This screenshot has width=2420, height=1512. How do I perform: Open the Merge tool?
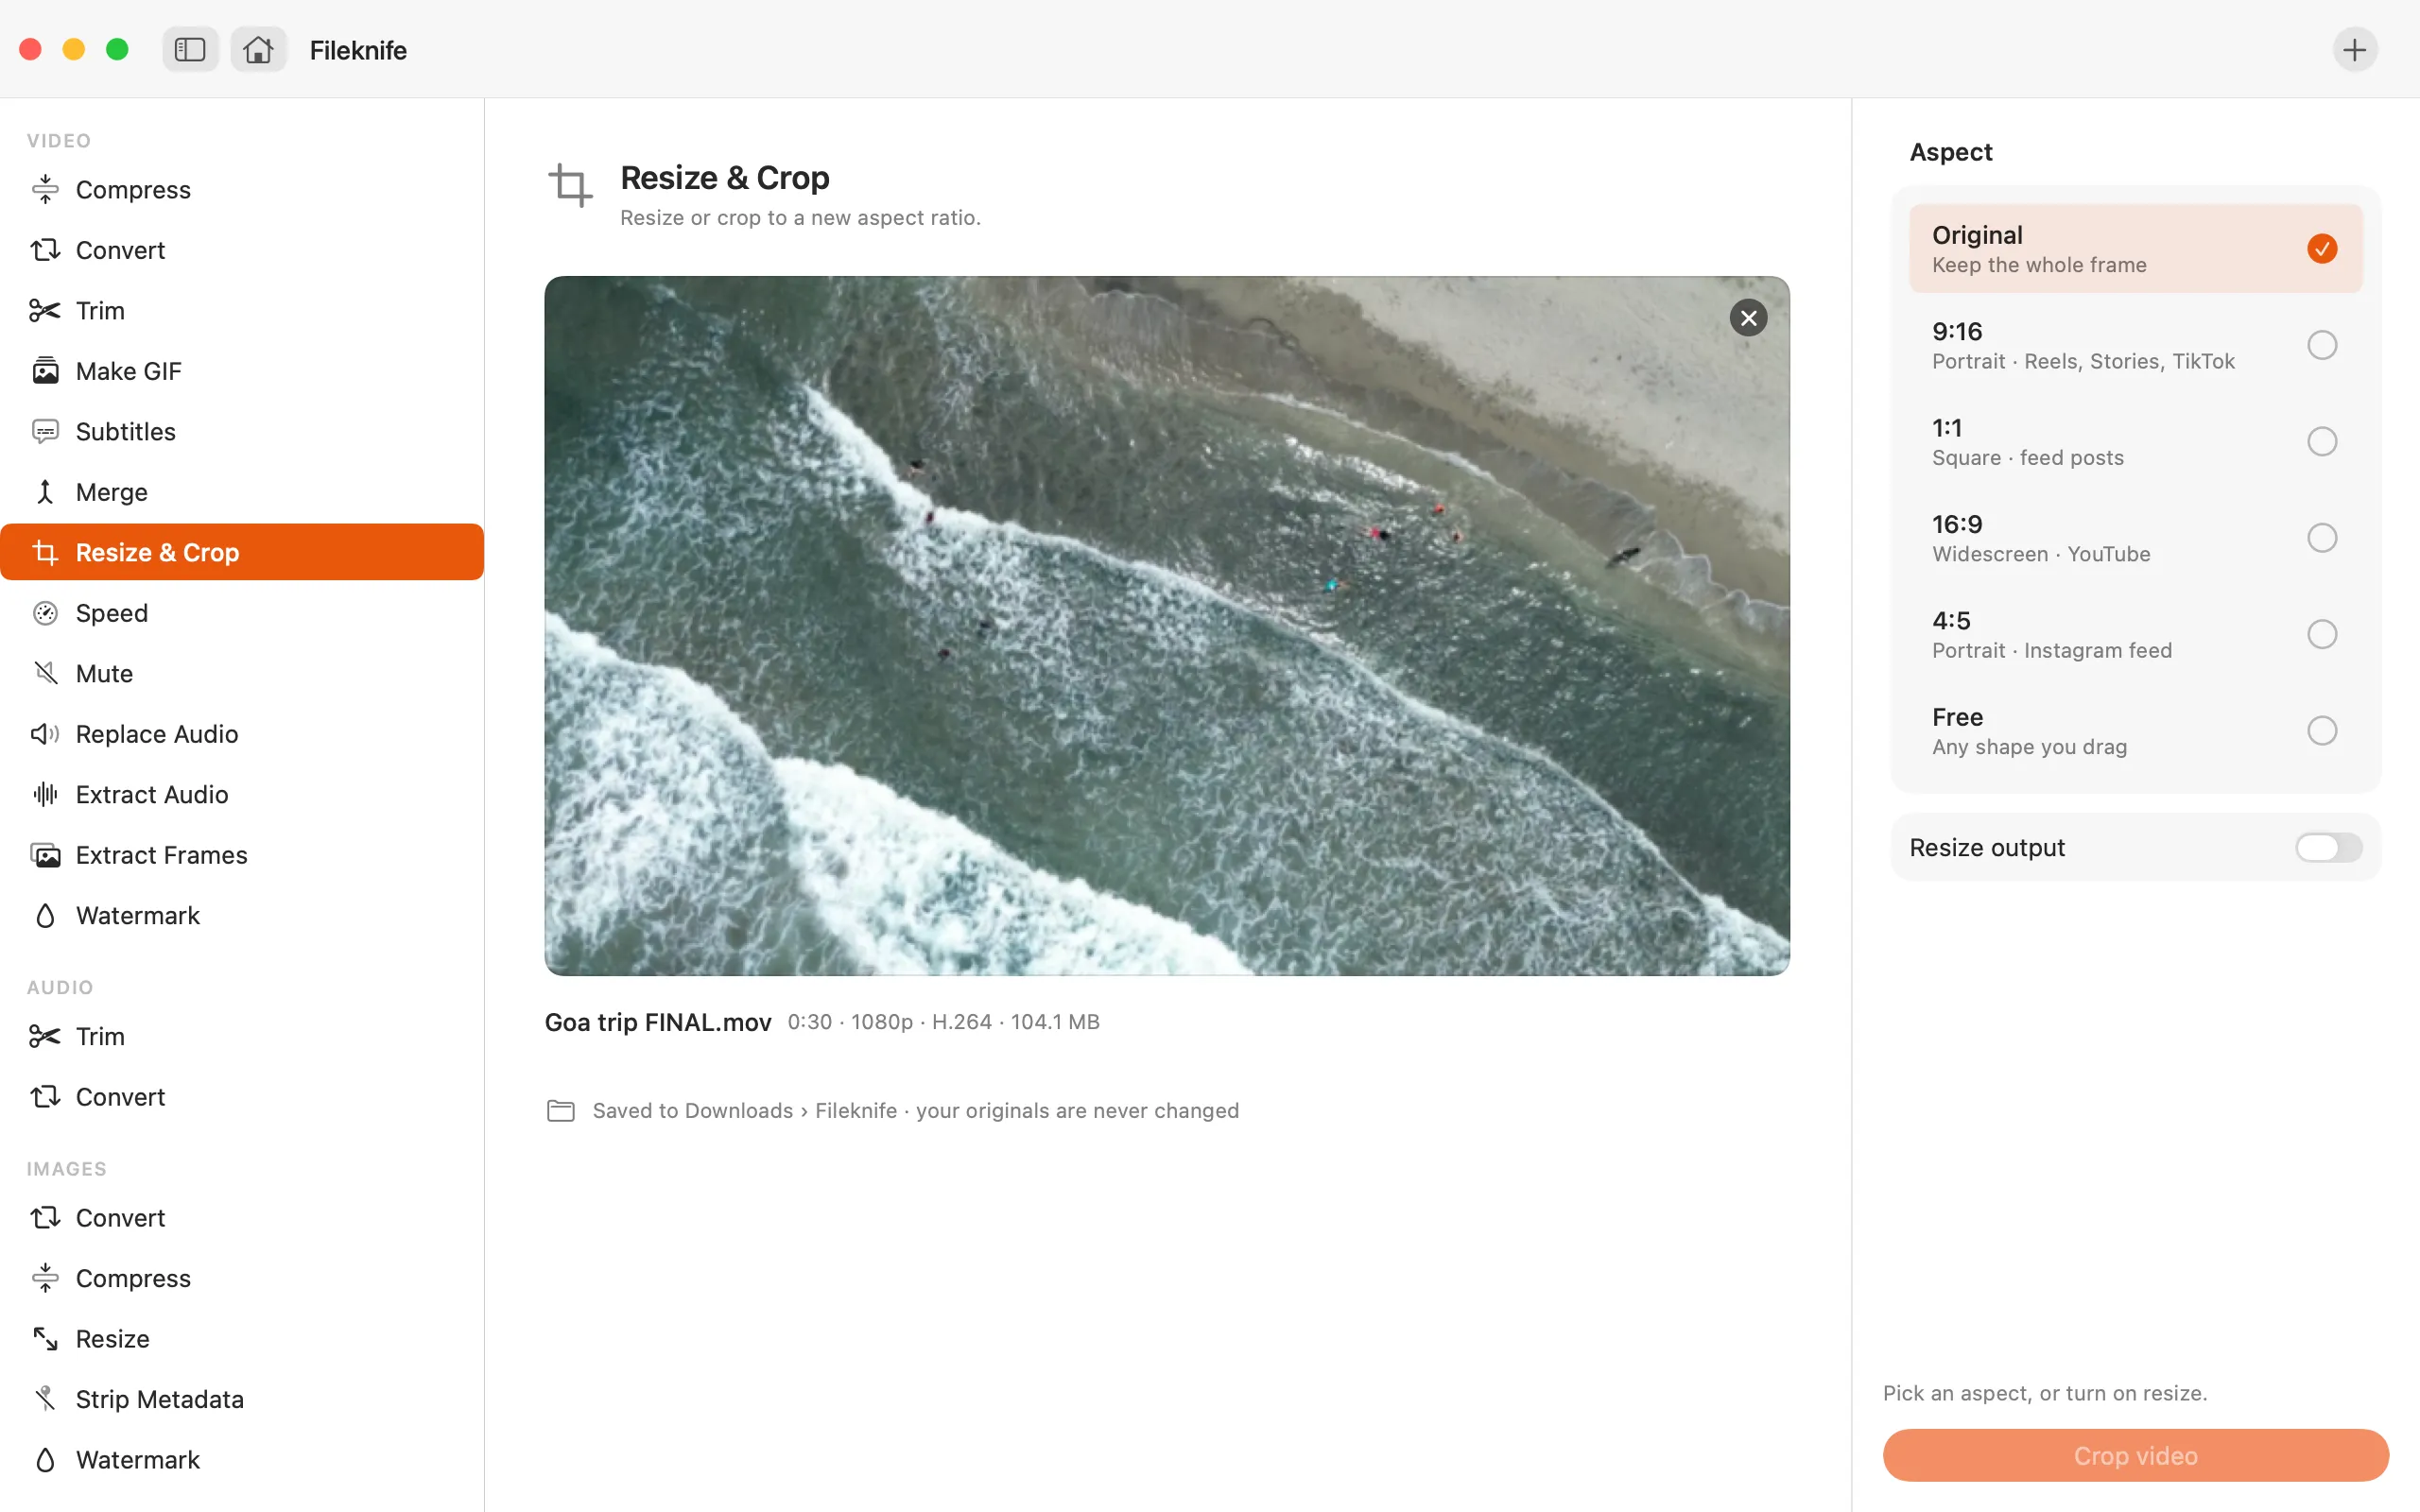pyautogui.click(x=242, y=492)
